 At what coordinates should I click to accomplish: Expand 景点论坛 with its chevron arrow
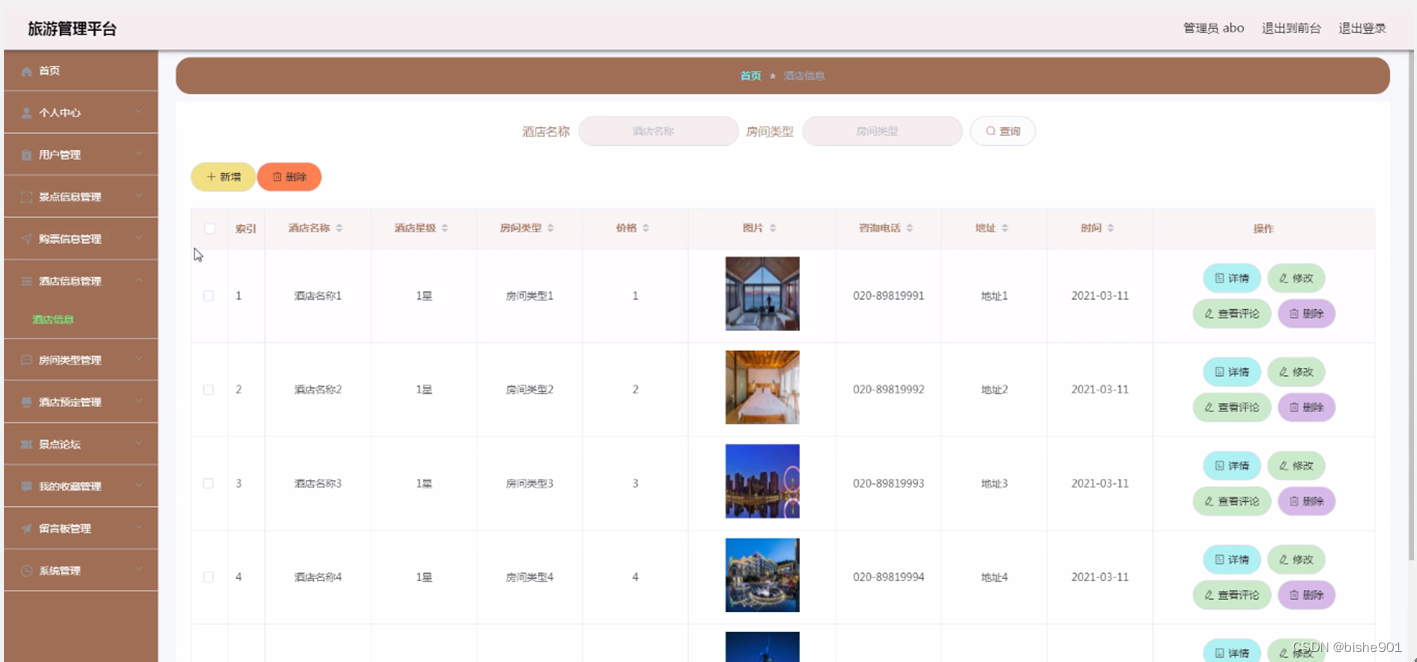tap(140, 443)
